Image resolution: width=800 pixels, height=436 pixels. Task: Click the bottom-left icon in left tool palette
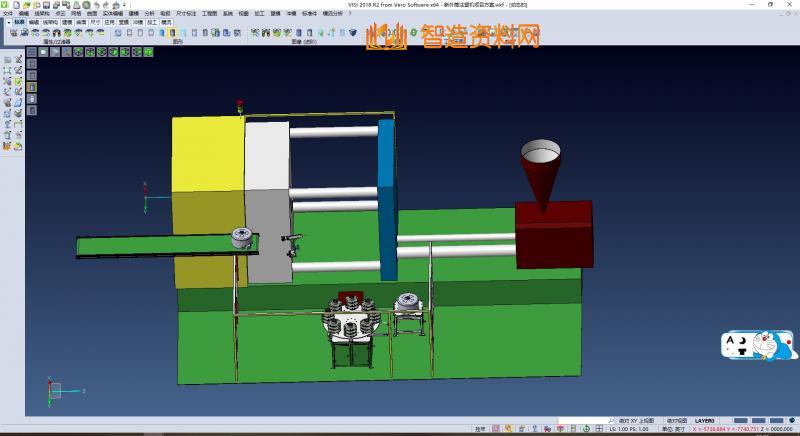tap(7, 146)
